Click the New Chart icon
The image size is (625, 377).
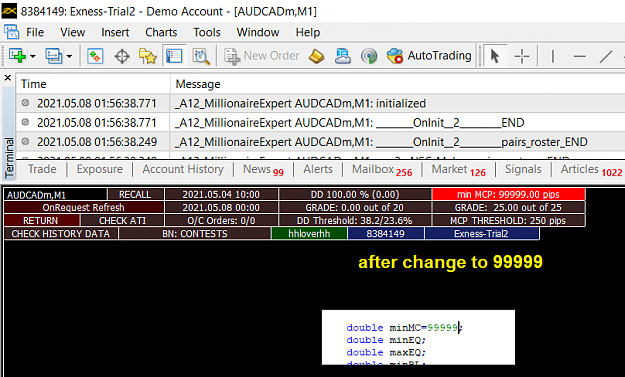tap(17, 56)
